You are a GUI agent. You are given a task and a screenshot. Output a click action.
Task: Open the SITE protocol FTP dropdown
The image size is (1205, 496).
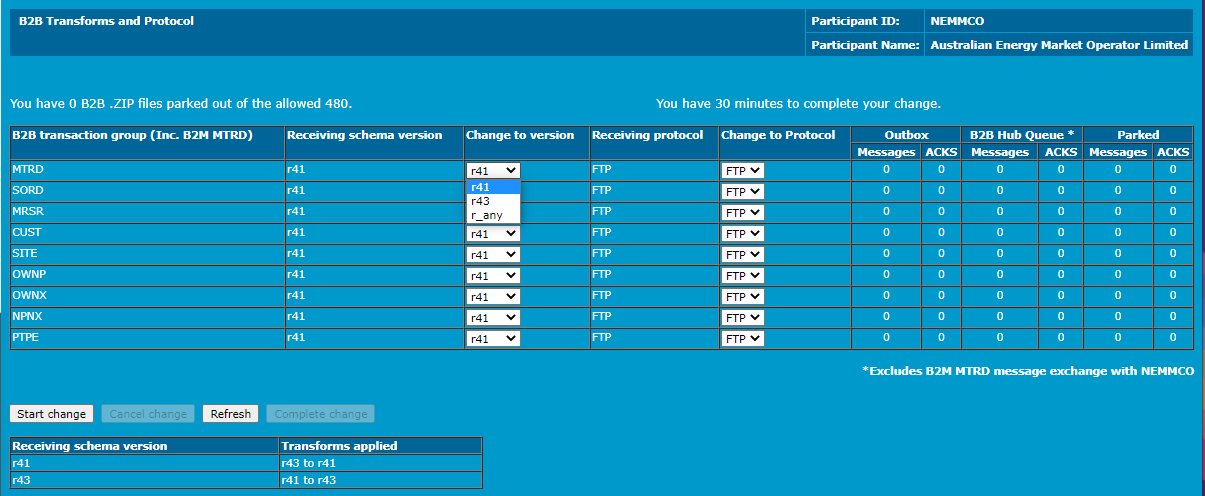coord(743,255)
